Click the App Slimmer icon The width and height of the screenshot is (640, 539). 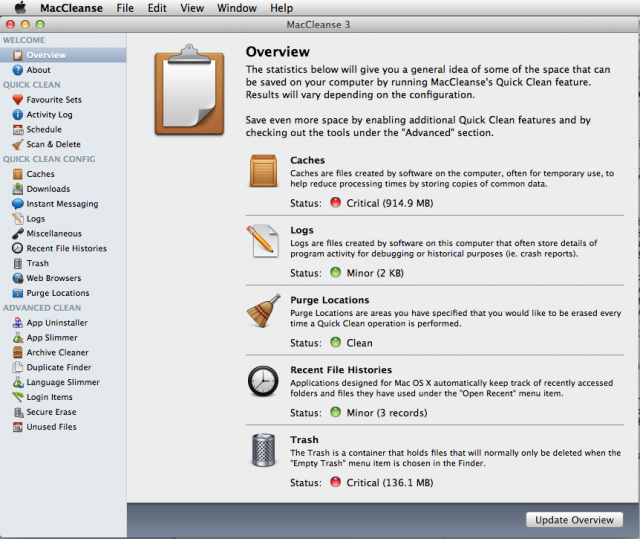pyautogui.click(x=18, y=337)
